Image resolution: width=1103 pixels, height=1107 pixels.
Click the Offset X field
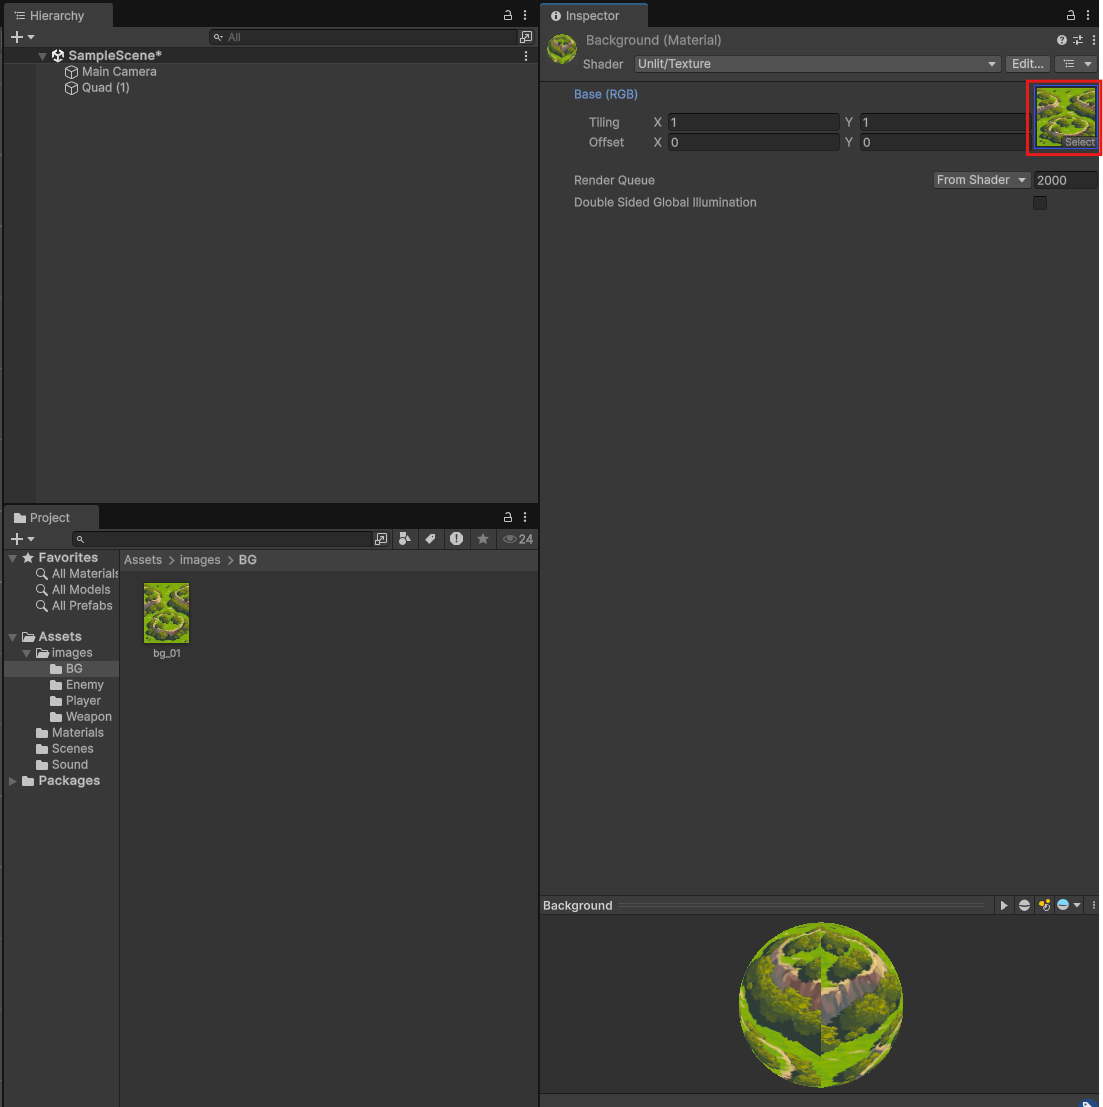753,143
